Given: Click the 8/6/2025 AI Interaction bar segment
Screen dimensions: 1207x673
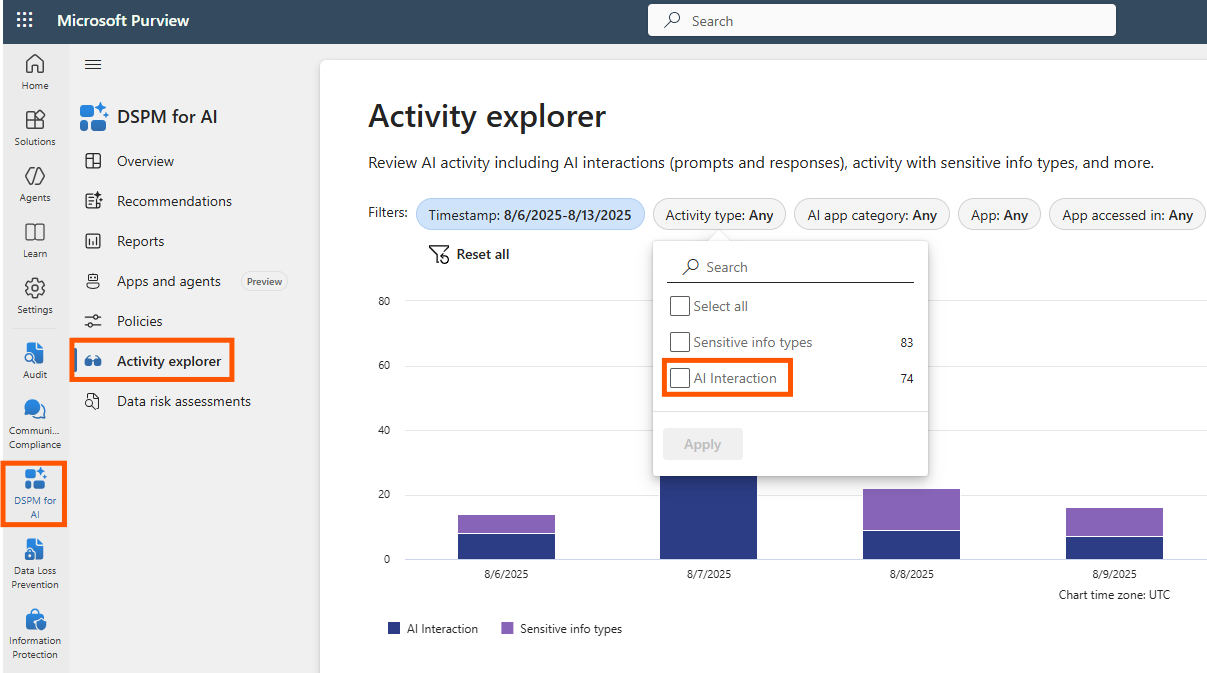Looking at the screenshot, I should pos(507,546).
